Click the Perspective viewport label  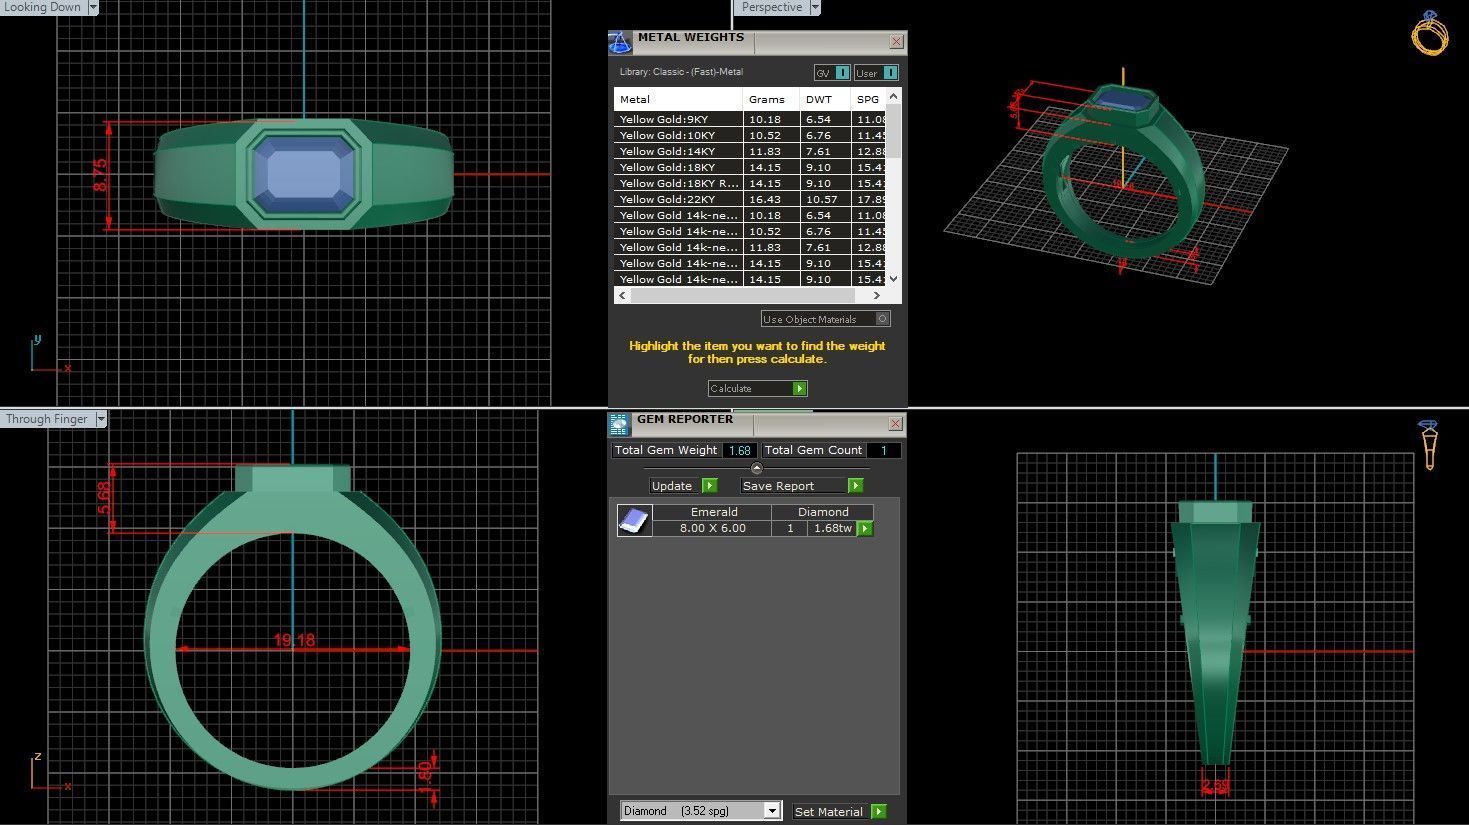(x=771, y=7)
